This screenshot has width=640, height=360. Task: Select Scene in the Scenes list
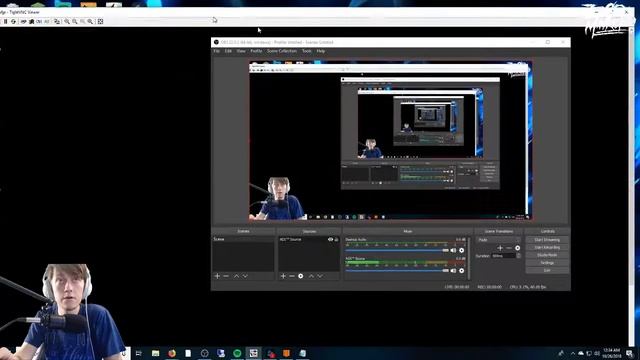coord(243,239)
